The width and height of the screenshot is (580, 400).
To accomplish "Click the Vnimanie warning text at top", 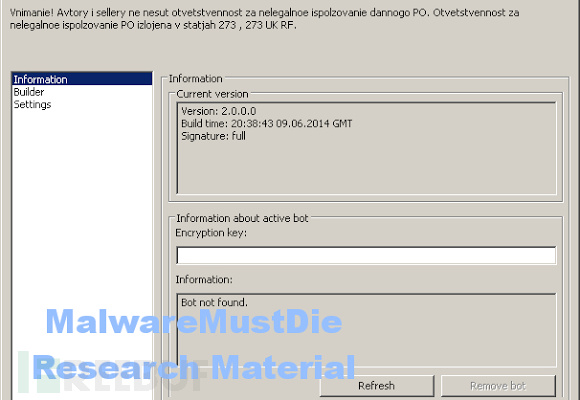I will point(264,19).
